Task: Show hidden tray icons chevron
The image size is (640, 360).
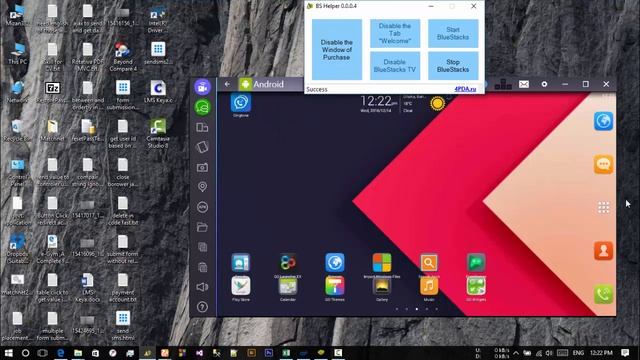Action: point(516,353)
